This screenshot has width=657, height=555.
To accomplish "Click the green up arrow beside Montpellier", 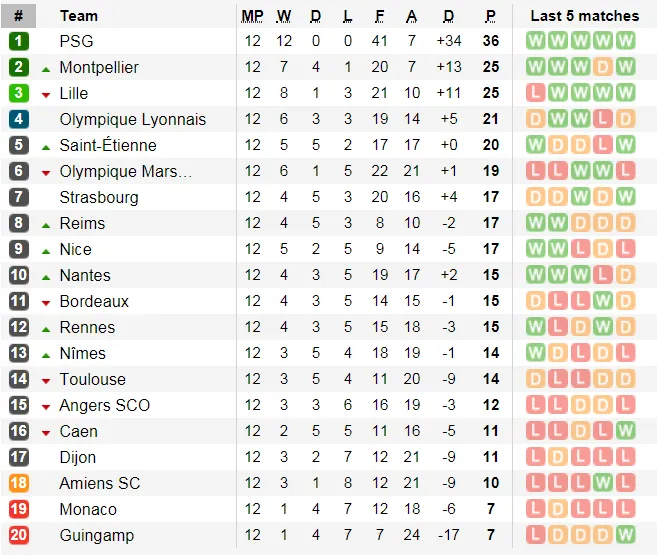I will pyautogui.click(x=46, y=68).
